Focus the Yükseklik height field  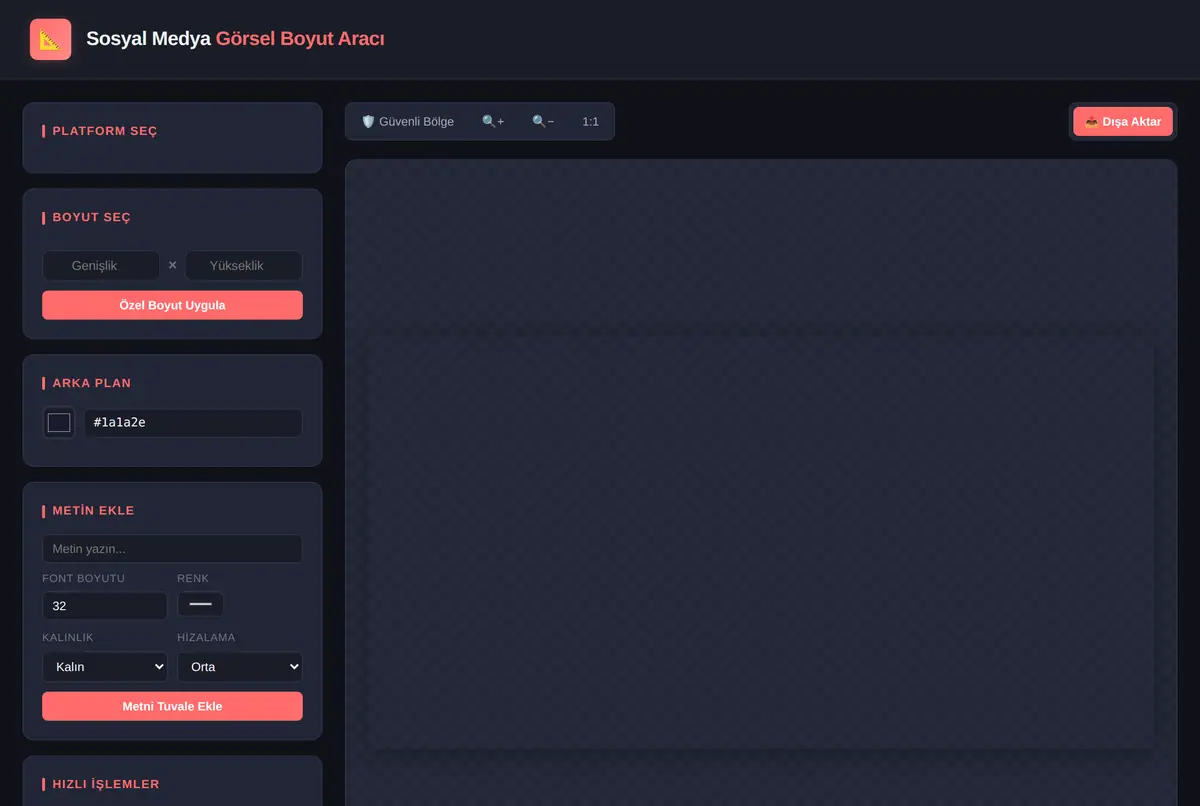click(x=243, y=266)
